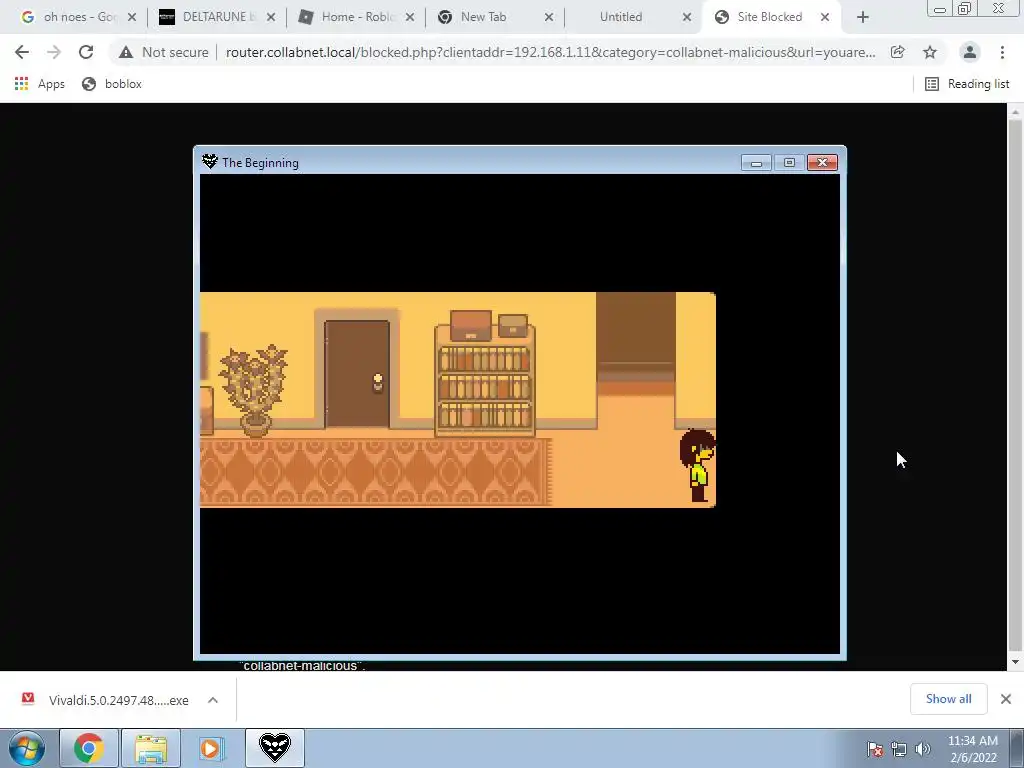The image size is (1024, 768).
Task: Open Windows Explorer from the taskbar
Action: tap(151, 748)
